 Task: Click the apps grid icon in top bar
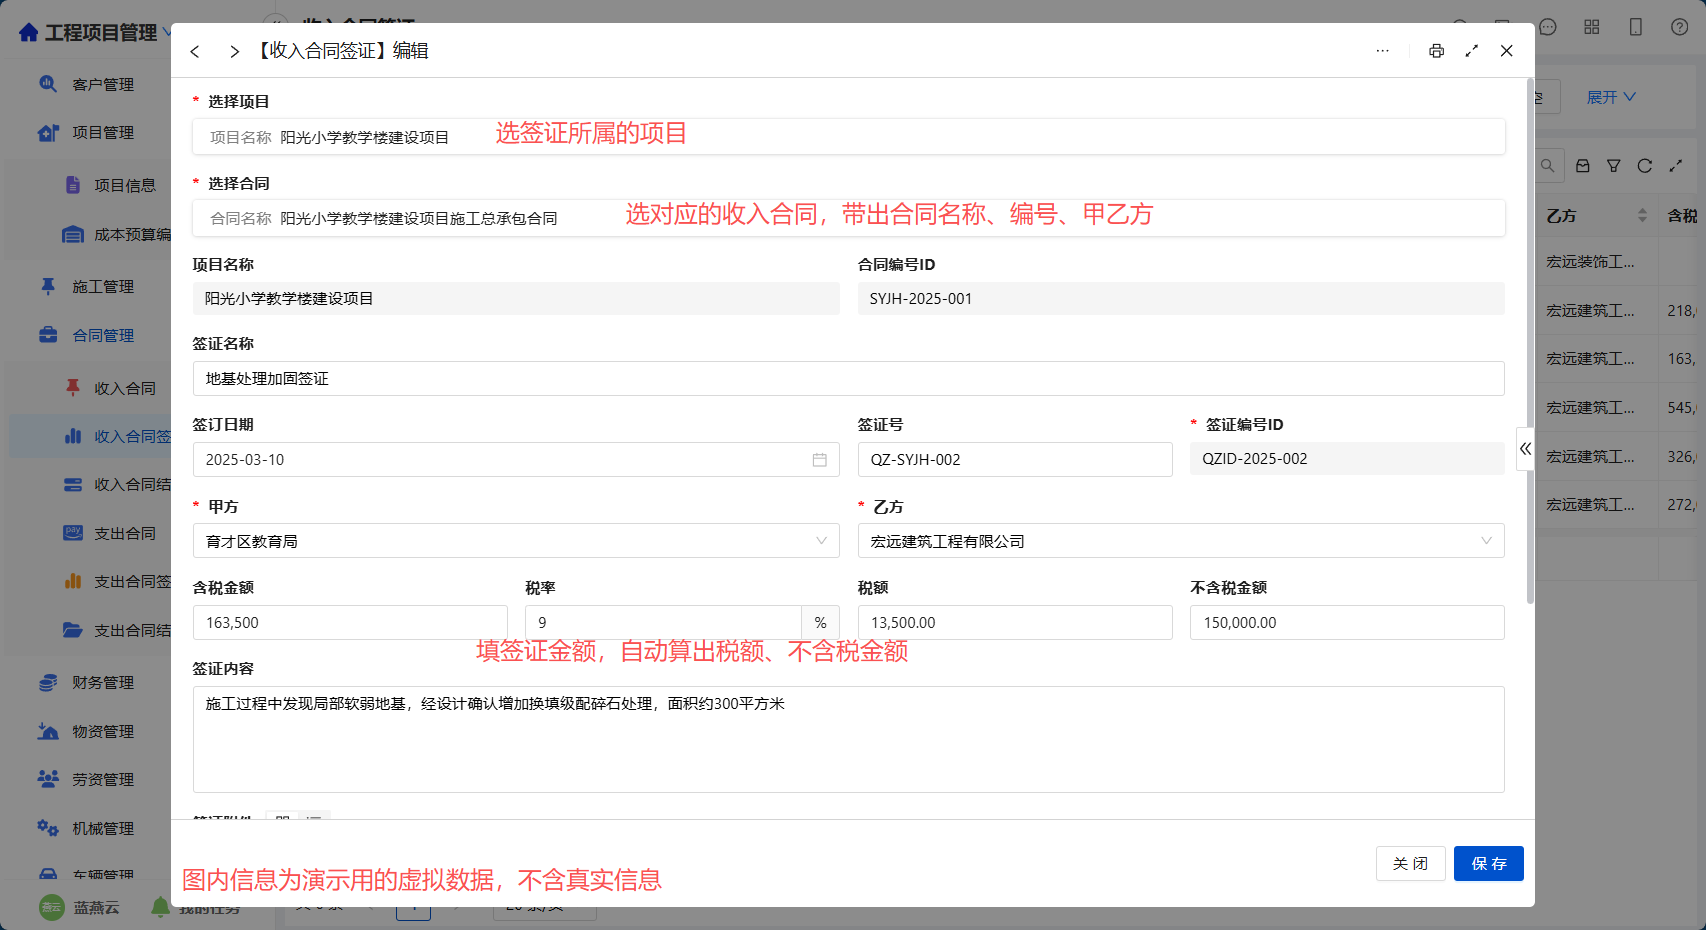click(x=1592, y=27)
